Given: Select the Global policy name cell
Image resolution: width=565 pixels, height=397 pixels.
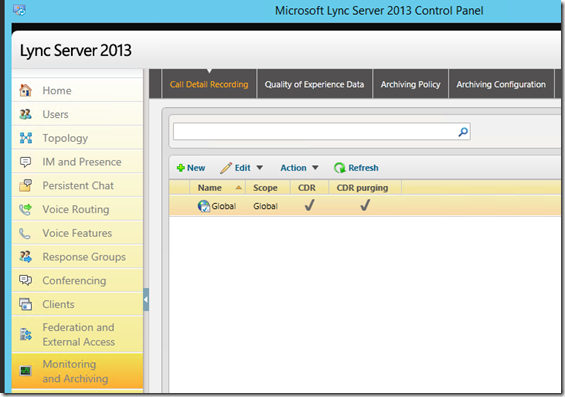Looking at the screenshot, I should [x=224, y=206].
